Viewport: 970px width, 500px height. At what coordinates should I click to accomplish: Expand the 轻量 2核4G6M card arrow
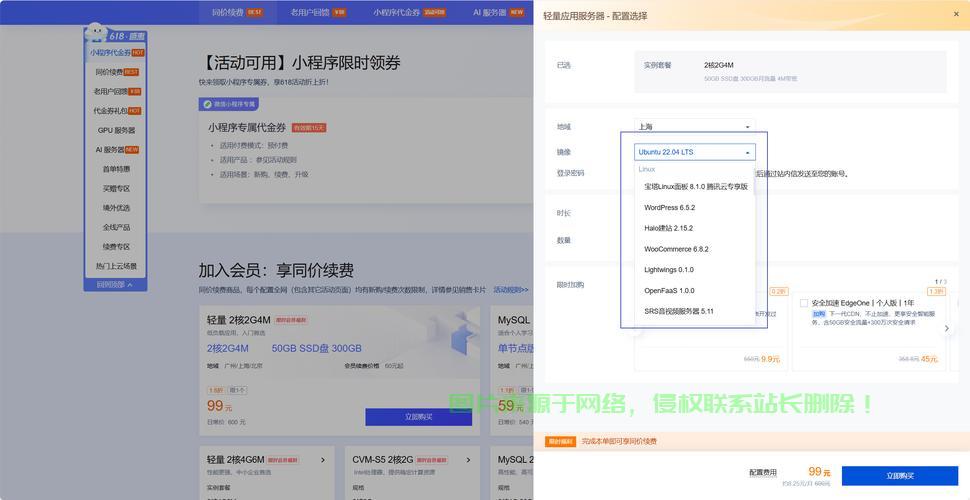coord(323,460)
